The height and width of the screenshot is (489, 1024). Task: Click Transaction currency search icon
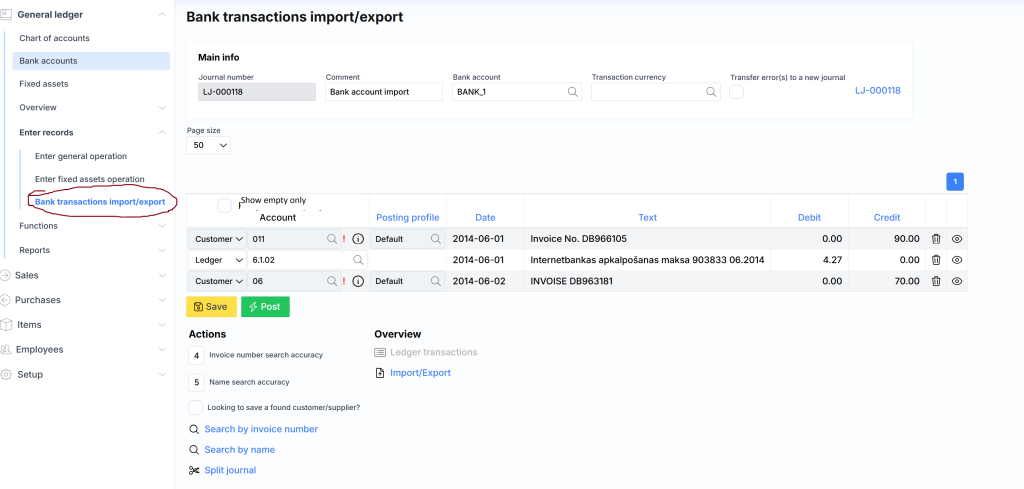(x=711, y=92)
